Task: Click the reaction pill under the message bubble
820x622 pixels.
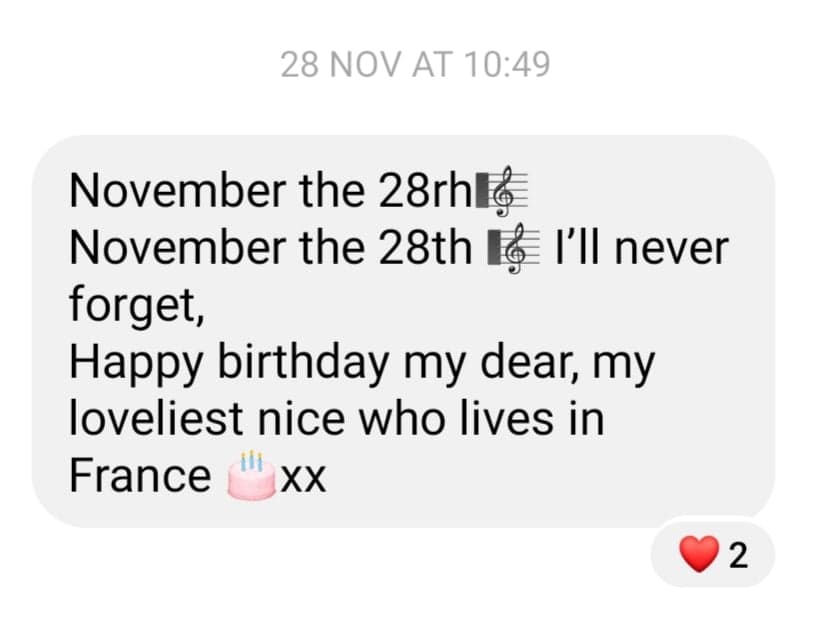Action: coord(713,555)
